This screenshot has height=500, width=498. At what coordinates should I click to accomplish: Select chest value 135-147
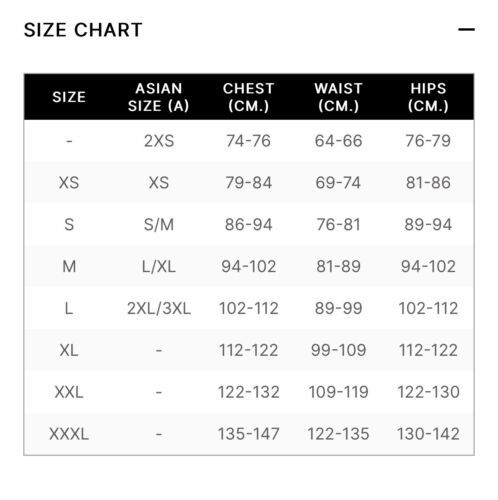coord(249,434)
